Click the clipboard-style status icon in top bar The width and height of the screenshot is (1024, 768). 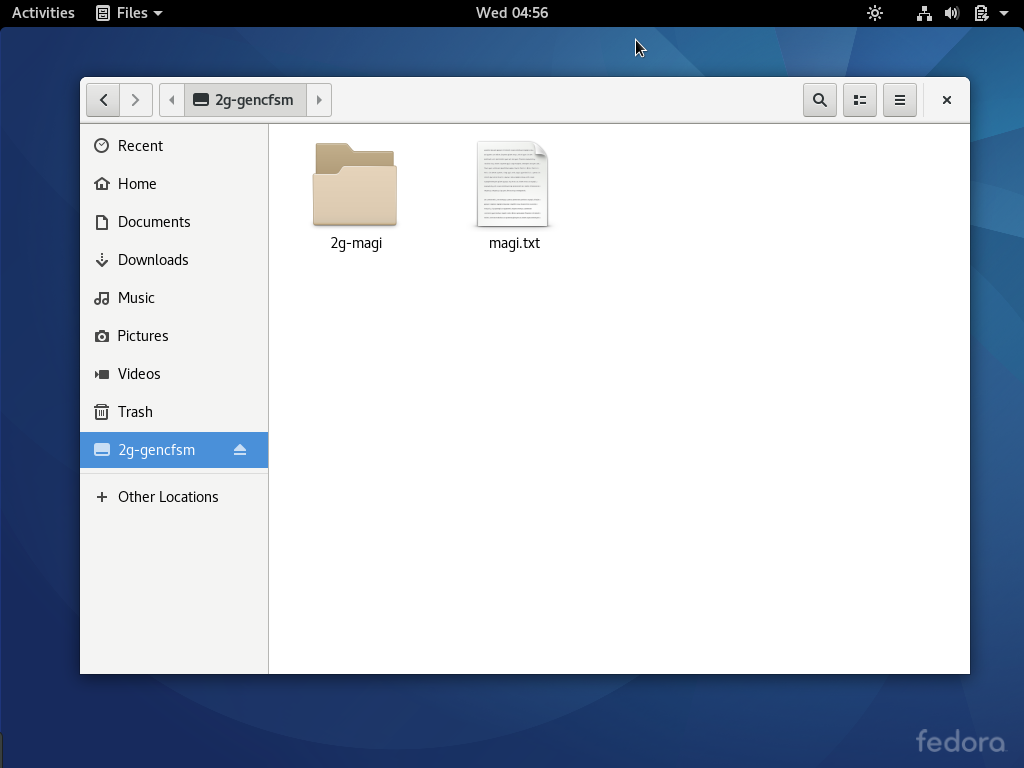(981, 13)
